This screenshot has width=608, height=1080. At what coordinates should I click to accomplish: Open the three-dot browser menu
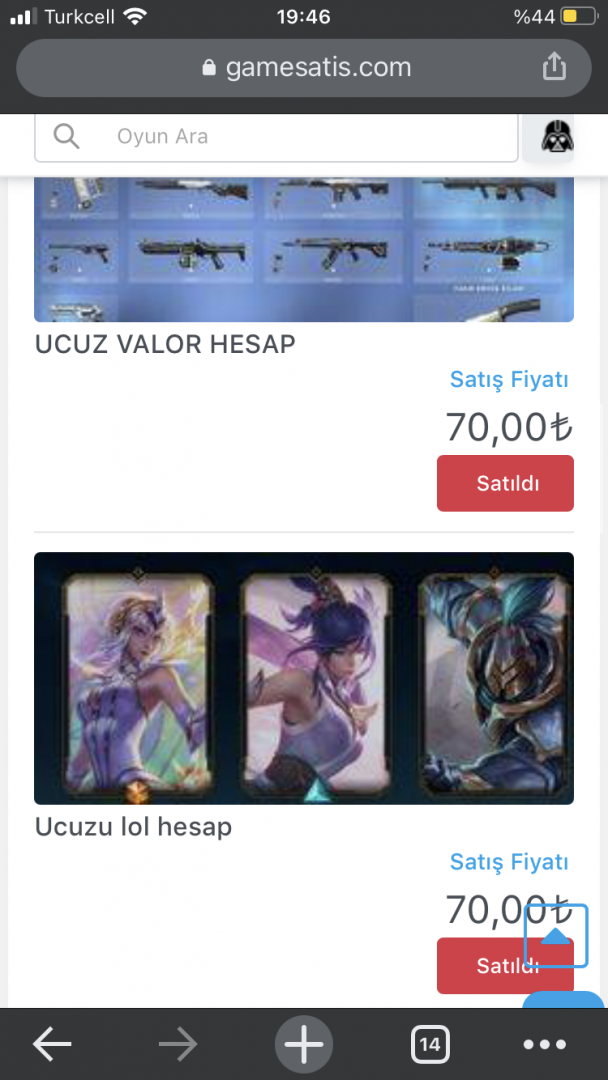tap(545, 1045)
